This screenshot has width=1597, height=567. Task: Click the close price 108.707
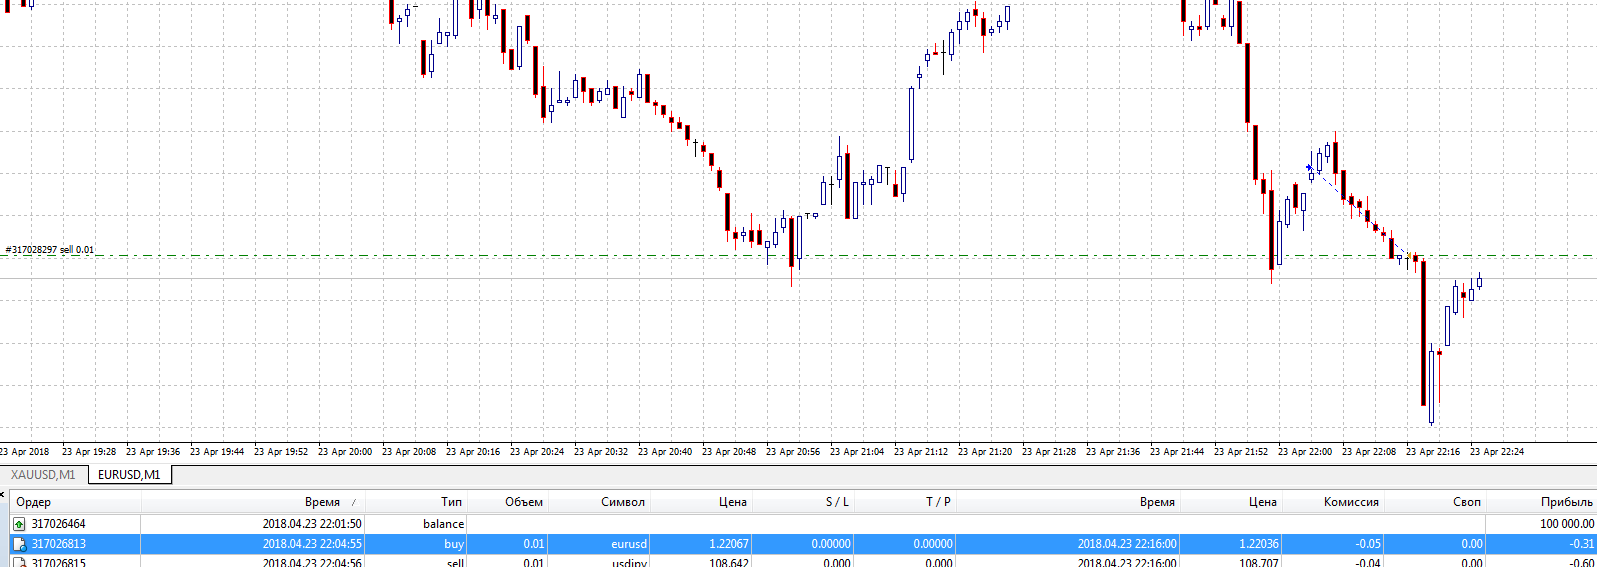click(x=1258, y=562)
